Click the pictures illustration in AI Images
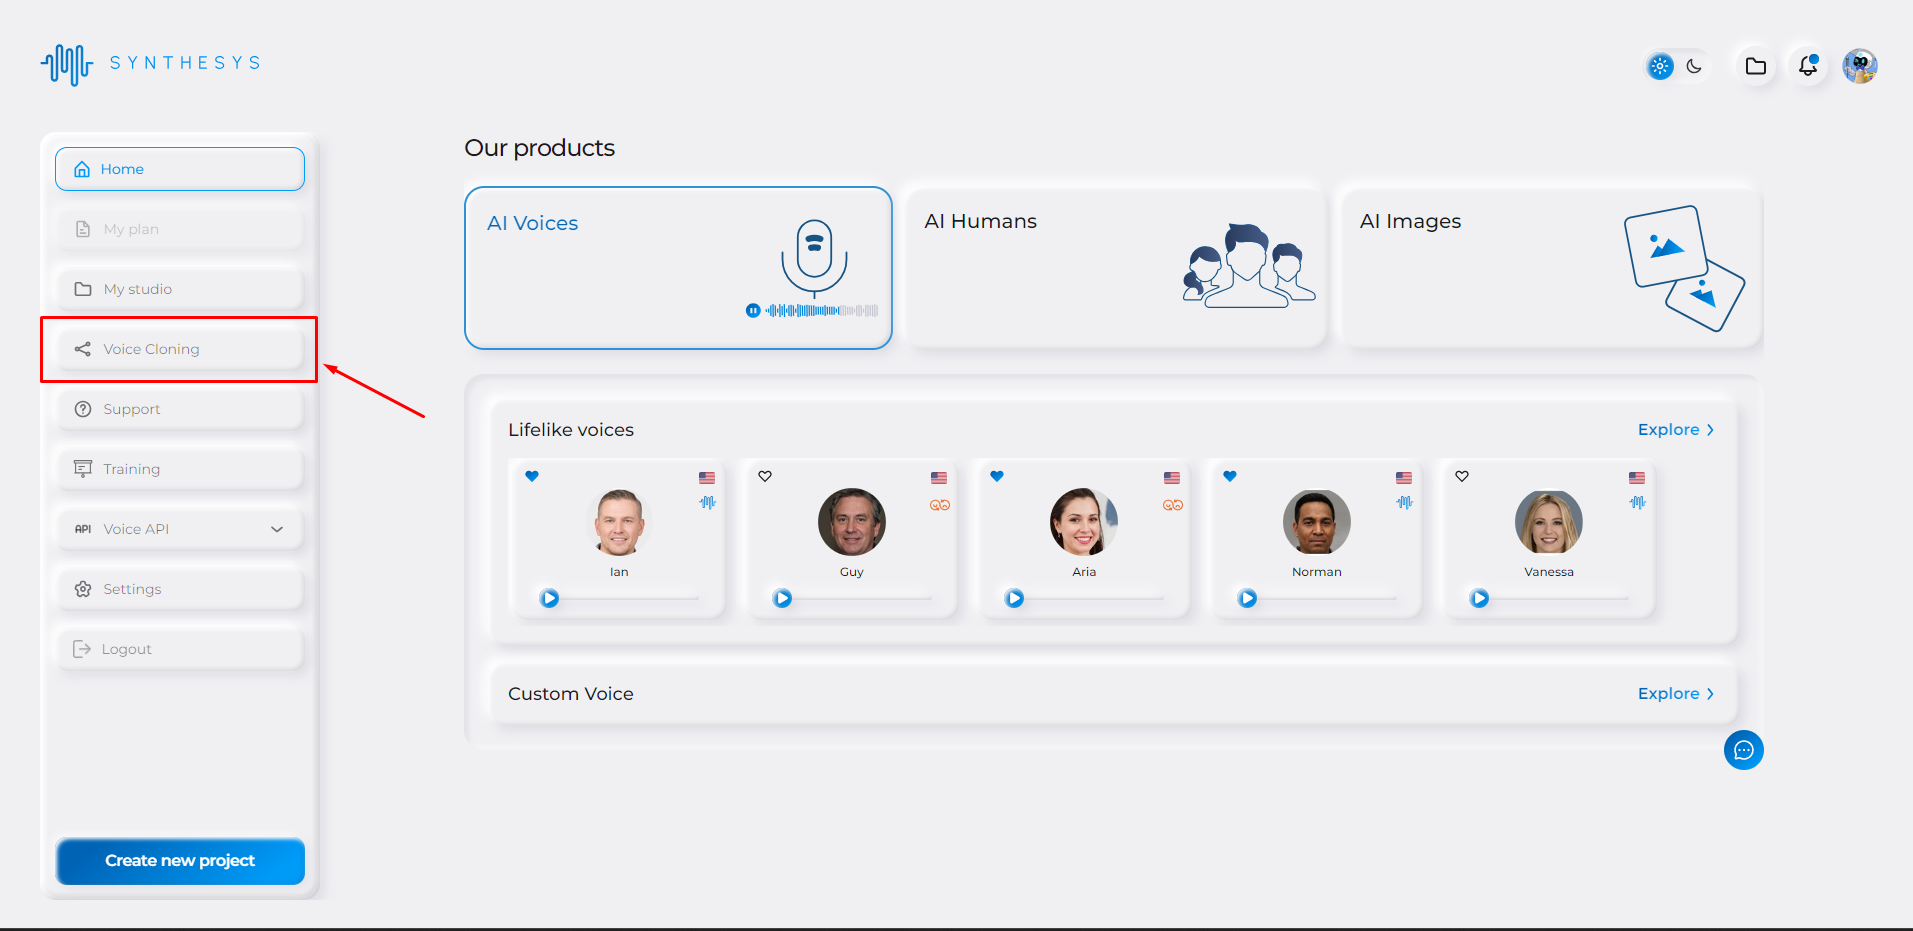The width and height of the screenshot is (1913, 931). 1684,268
